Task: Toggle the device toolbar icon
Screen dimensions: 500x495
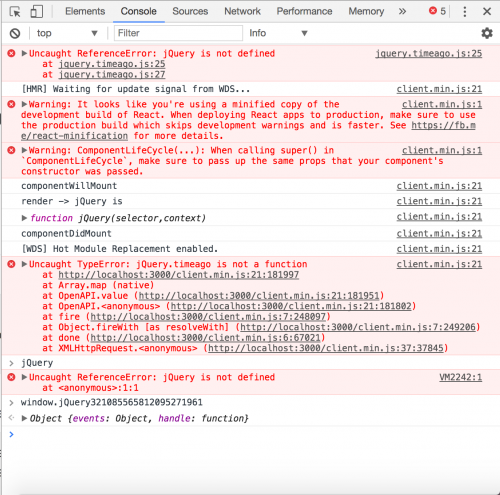Action: coord(37,12)
